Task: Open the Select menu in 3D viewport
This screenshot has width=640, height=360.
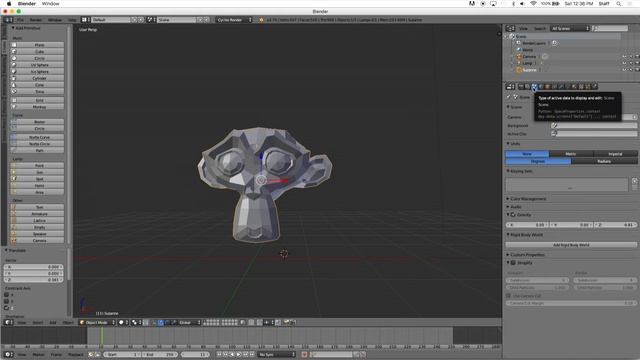Action: pyautogui.click(x=38, y=322)
